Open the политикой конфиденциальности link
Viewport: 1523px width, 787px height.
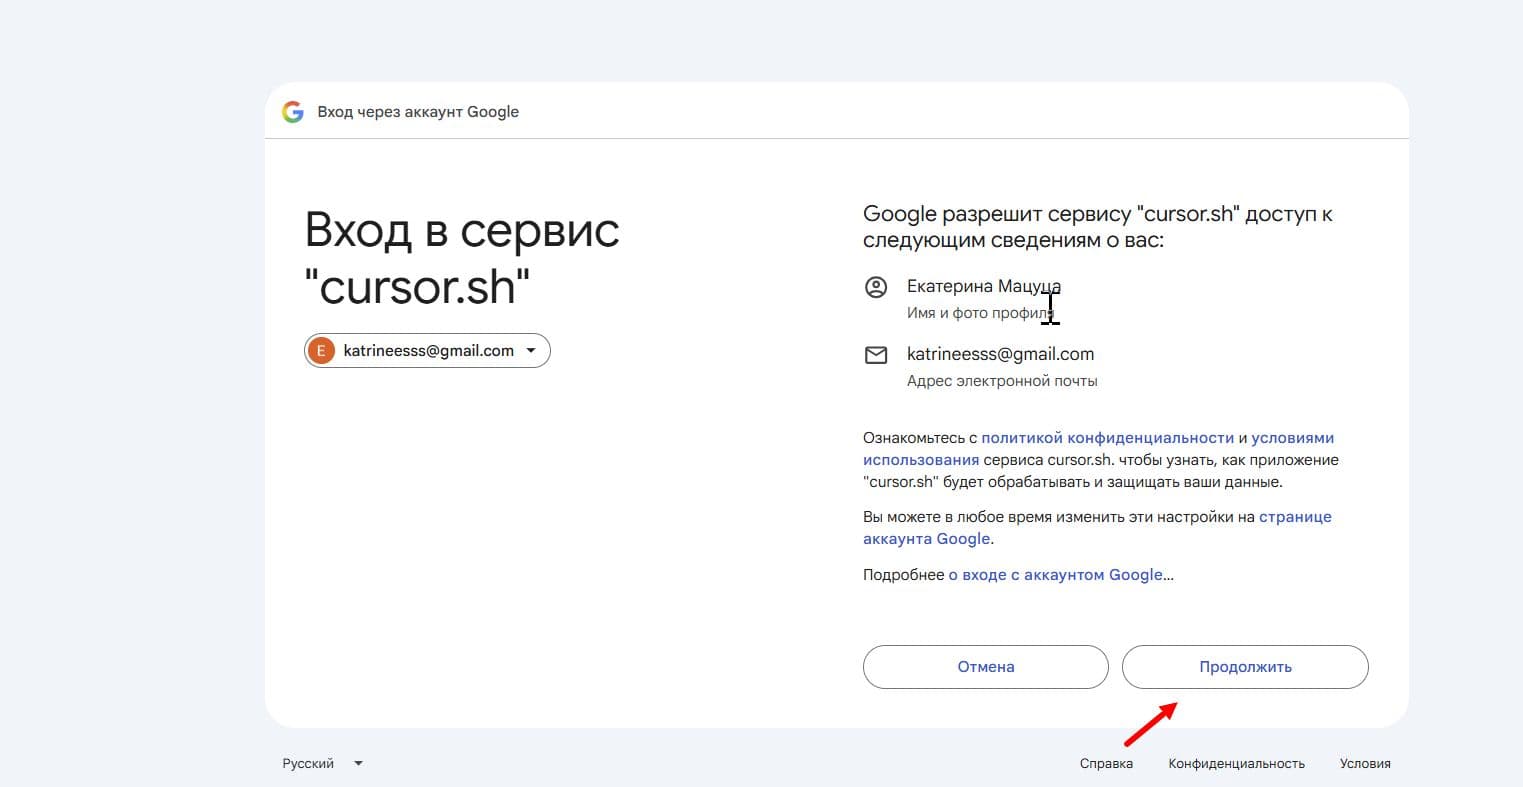[x=1108, y=438]
